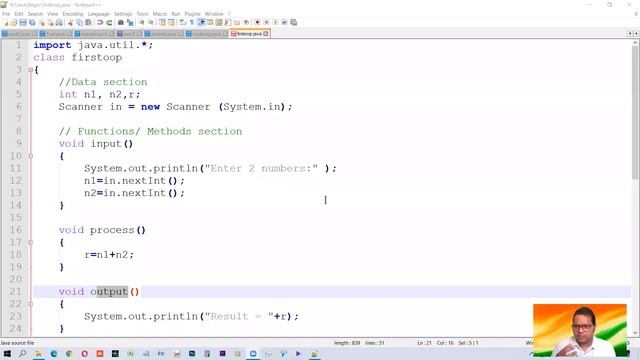The width and height of the screenshot is (640, 360).
Task: Click 'Java source file' status text
Action: click(x=17, y=343)
